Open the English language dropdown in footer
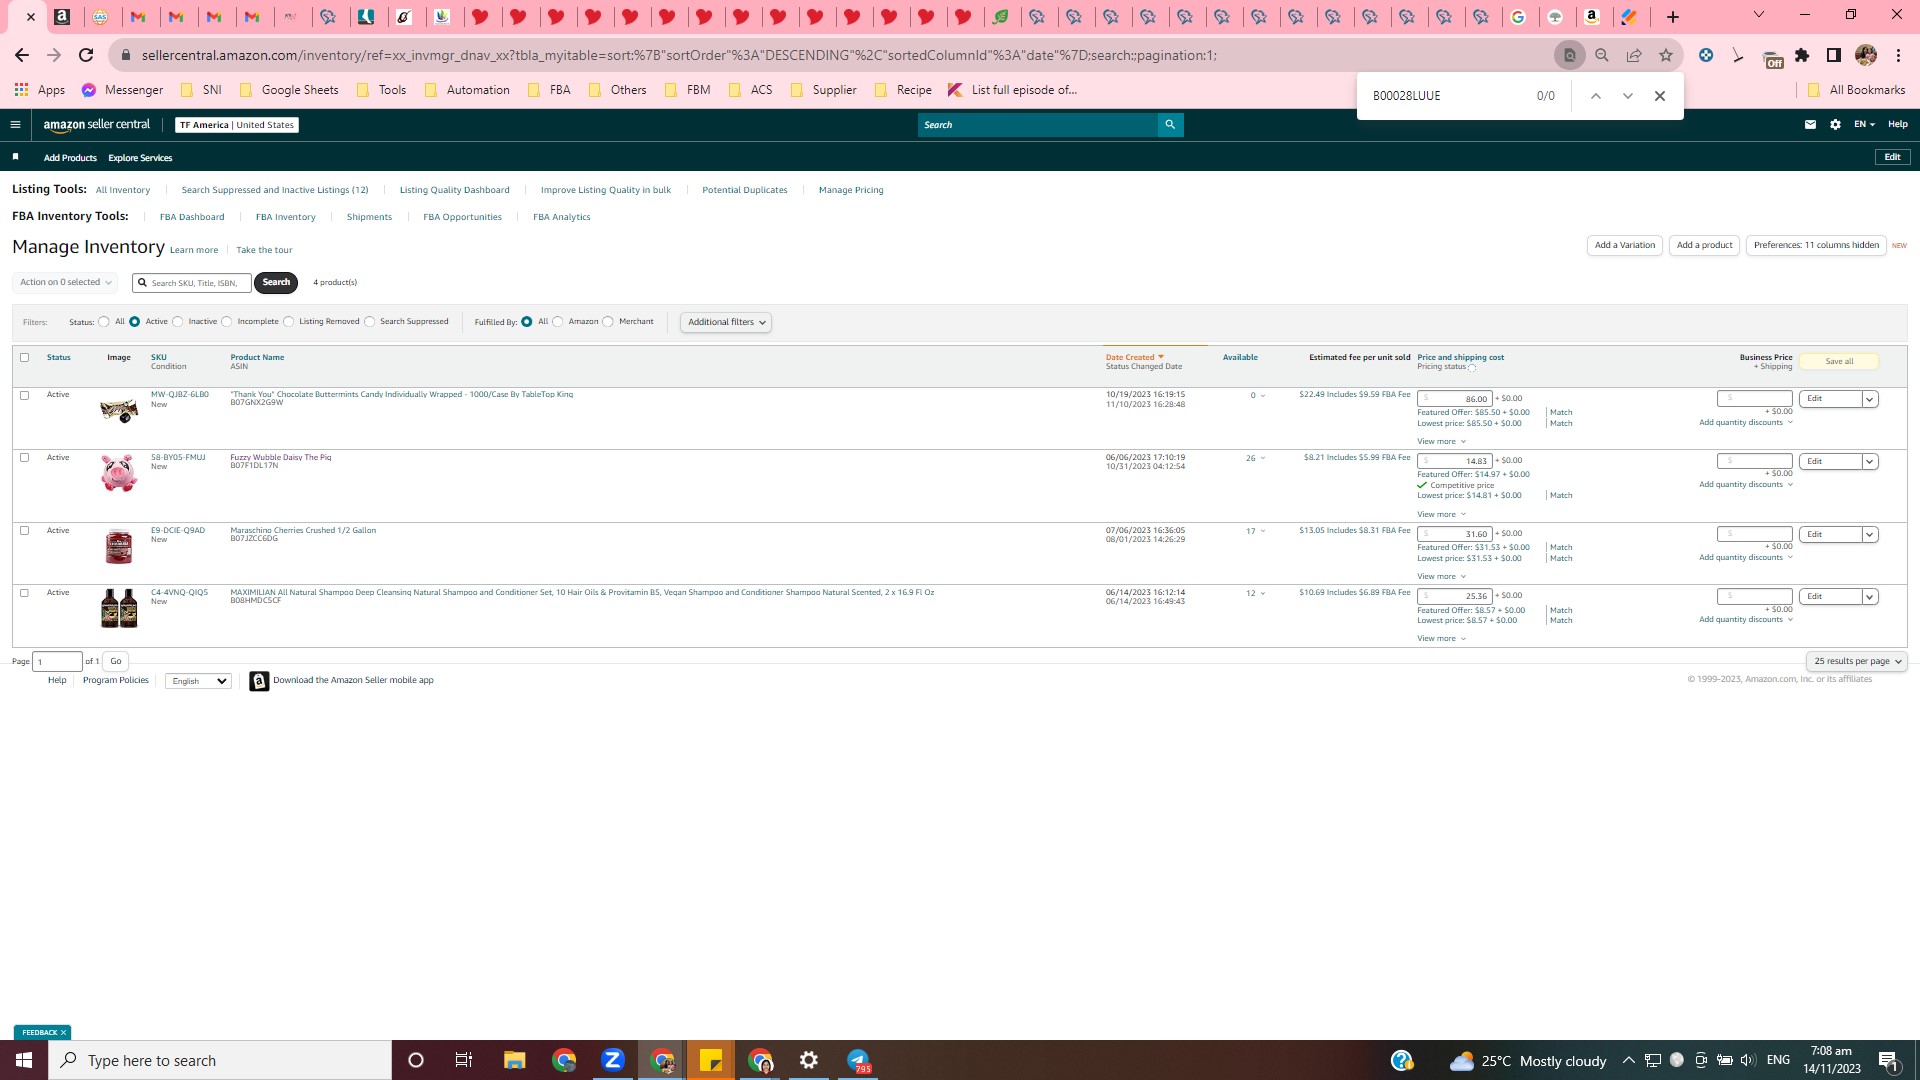This screenshot has width=1920, height=1080. 198,681
